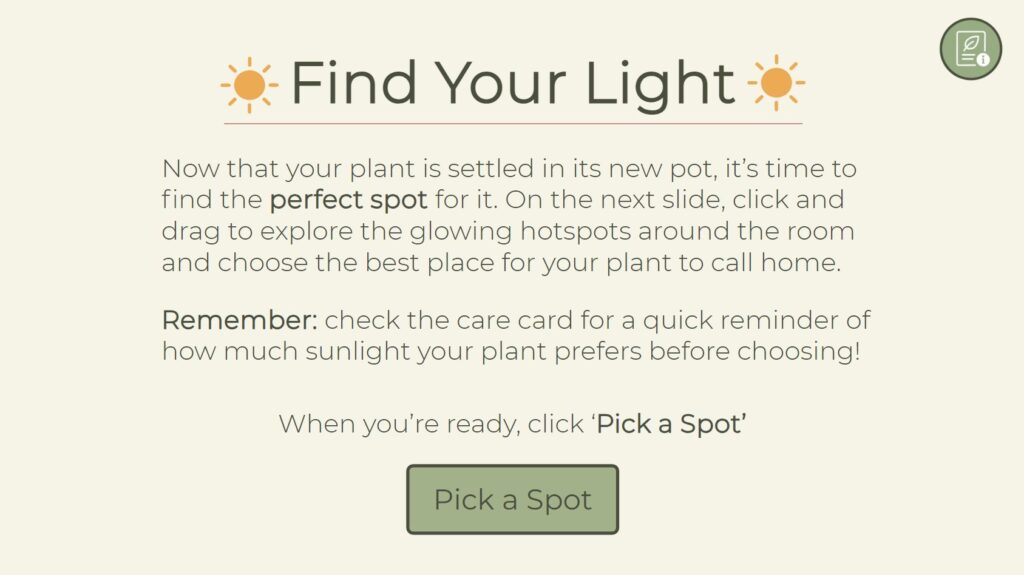Image resolution: width=1024 pixels, height=575 pixels.
Task: Click the thin divider line under the title
Action: 512,124
